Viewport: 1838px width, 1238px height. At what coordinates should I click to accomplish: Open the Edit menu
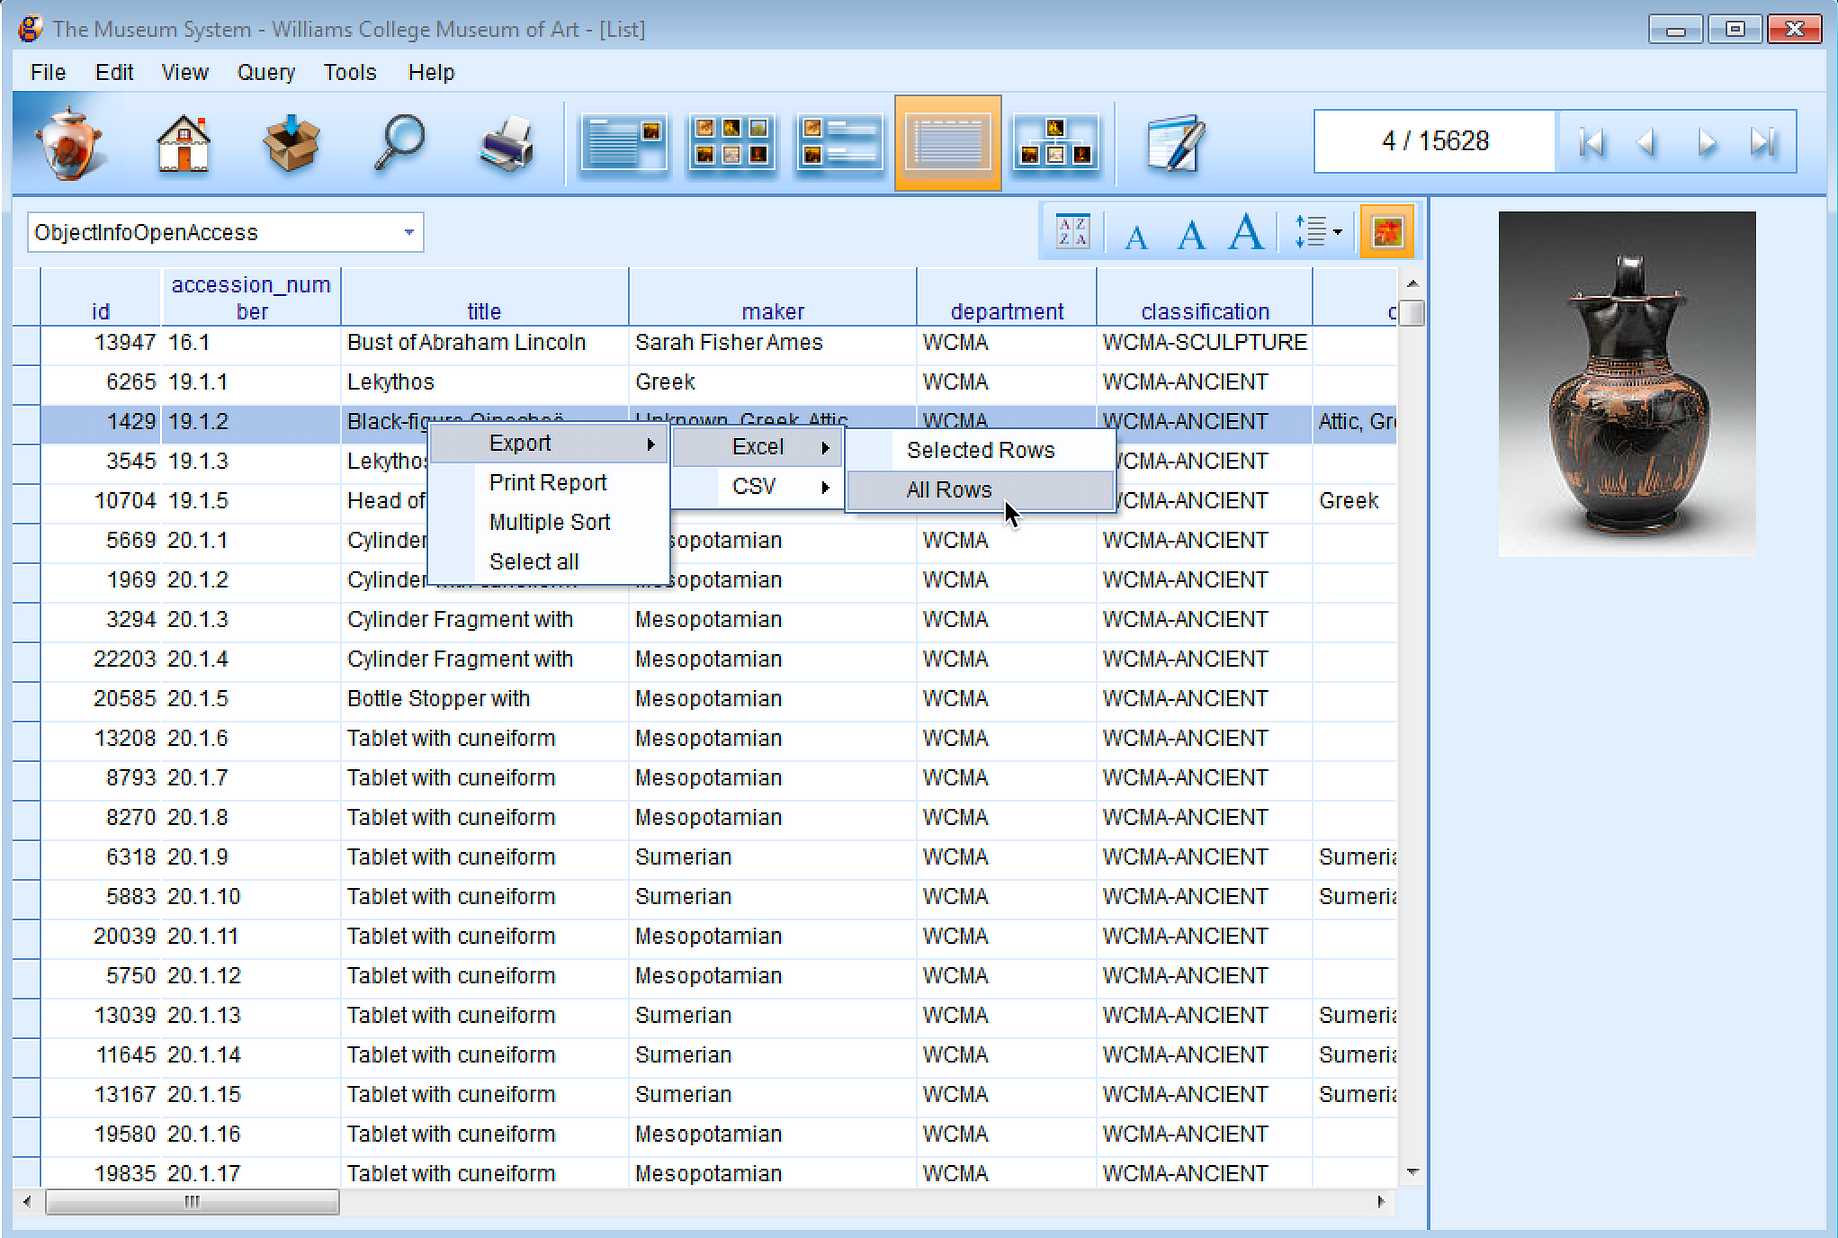point(114,72)
